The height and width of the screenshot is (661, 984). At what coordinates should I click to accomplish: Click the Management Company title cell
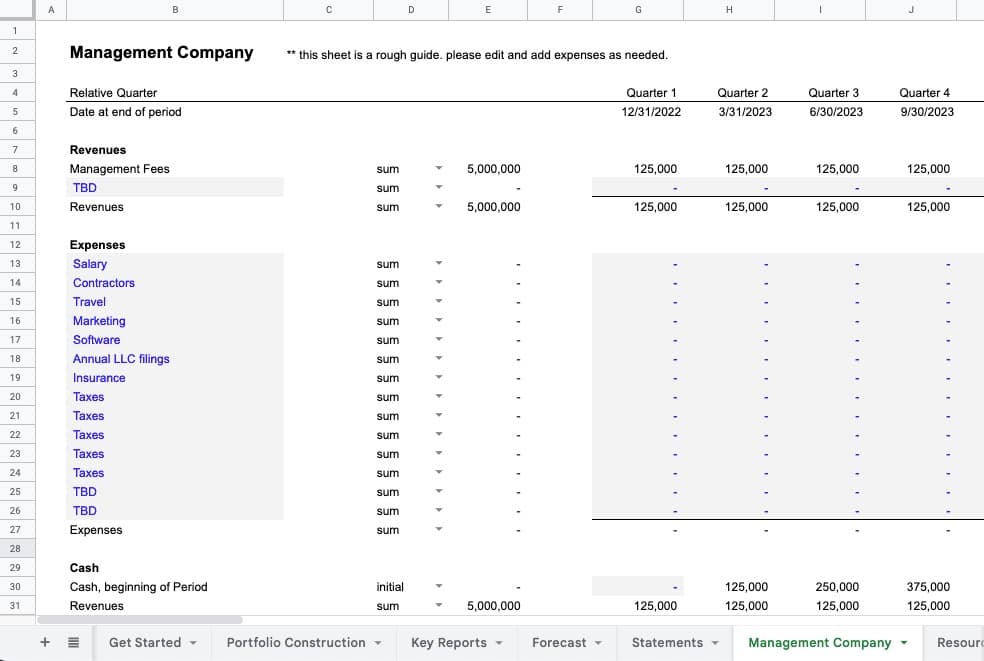tap(161, 53)
